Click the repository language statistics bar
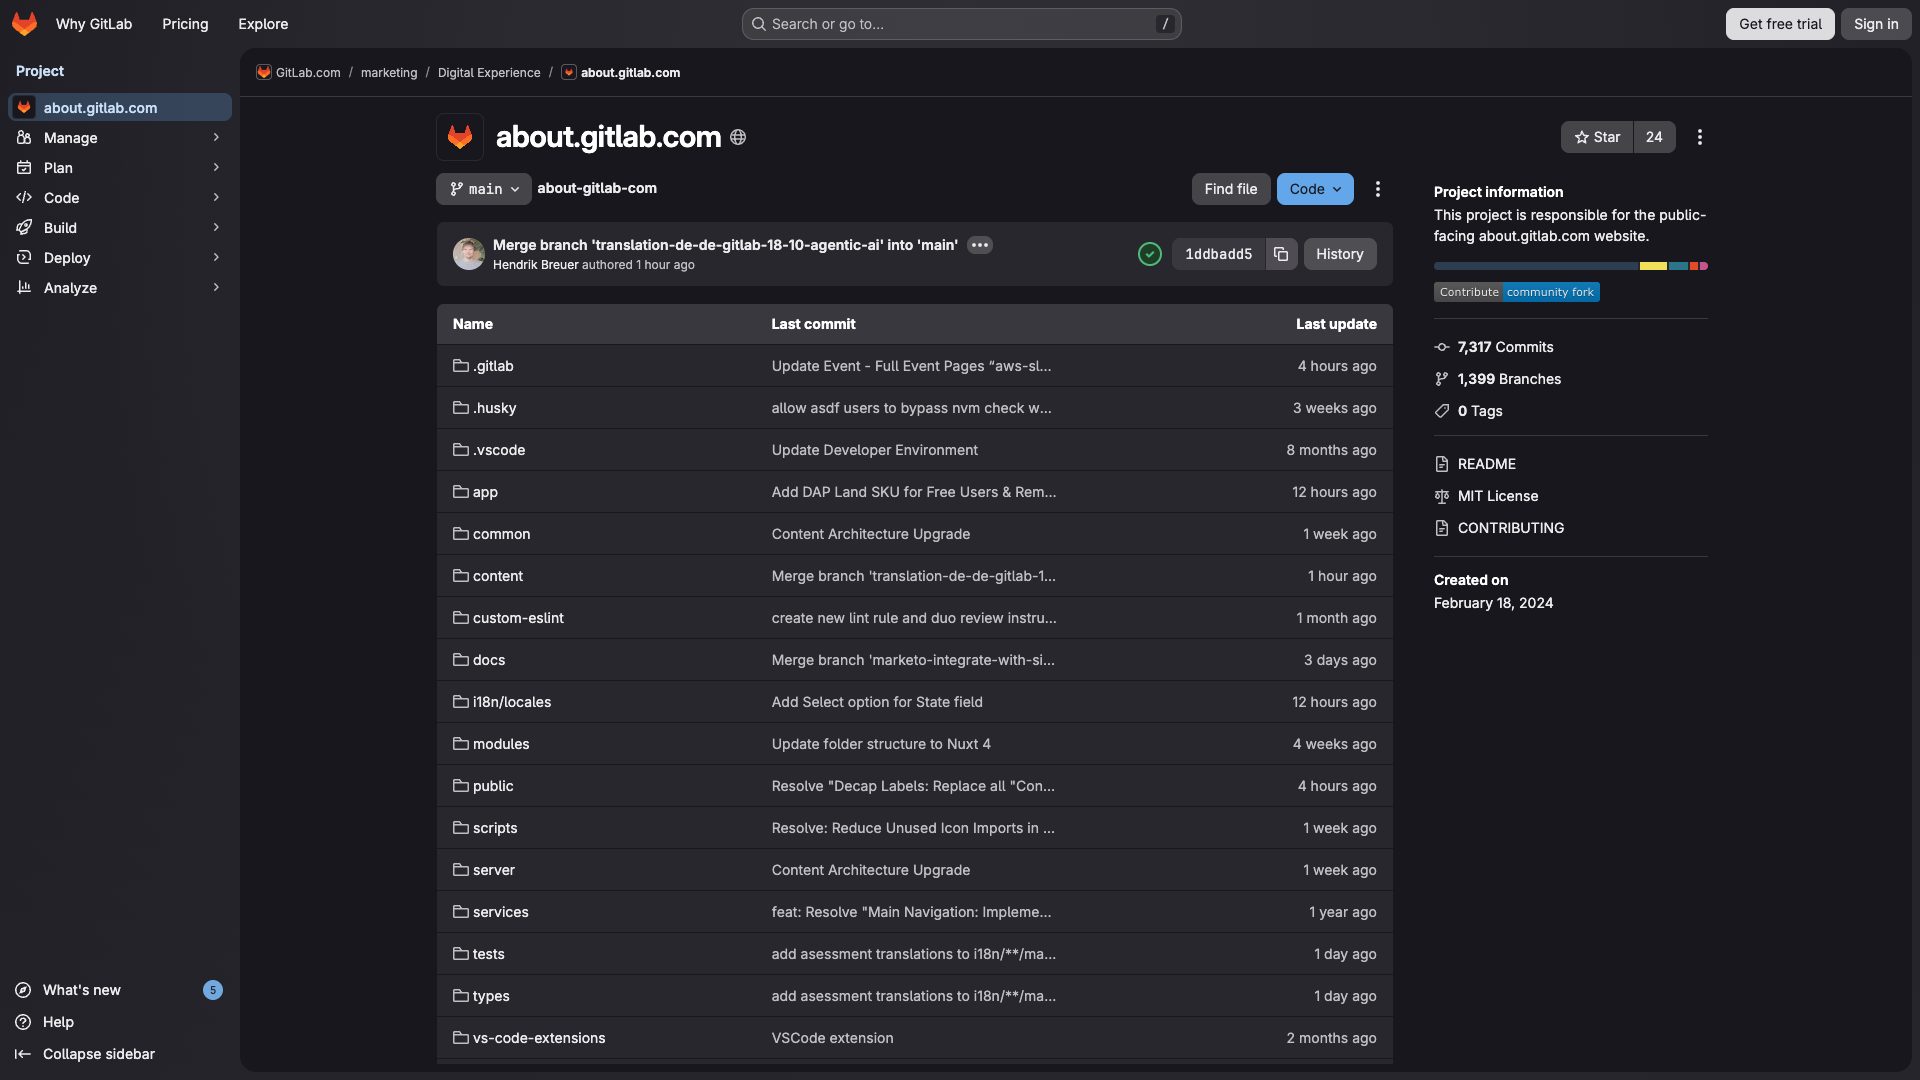Image resolution: width=1920 pixels, height=1080 pixels. 1570,265
